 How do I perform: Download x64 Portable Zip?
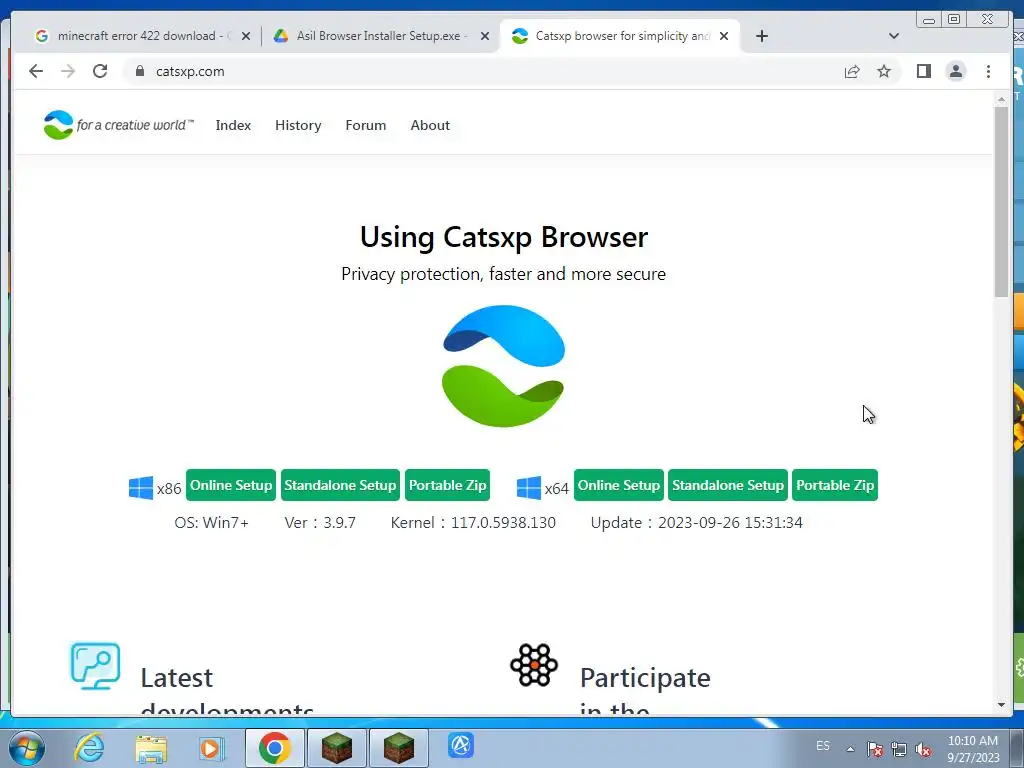coord(835,485)
